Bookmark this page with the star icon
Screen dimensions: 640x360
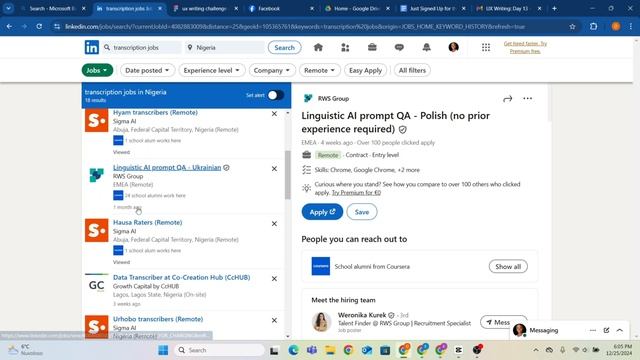[x=572, y=27]
